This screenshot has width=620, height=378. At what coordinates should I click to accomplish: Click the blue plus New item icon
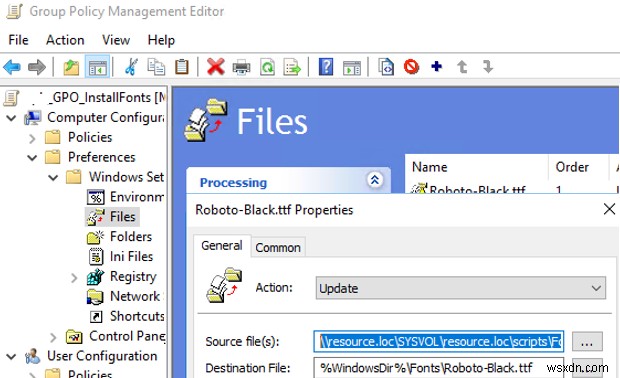pos(437,66)
